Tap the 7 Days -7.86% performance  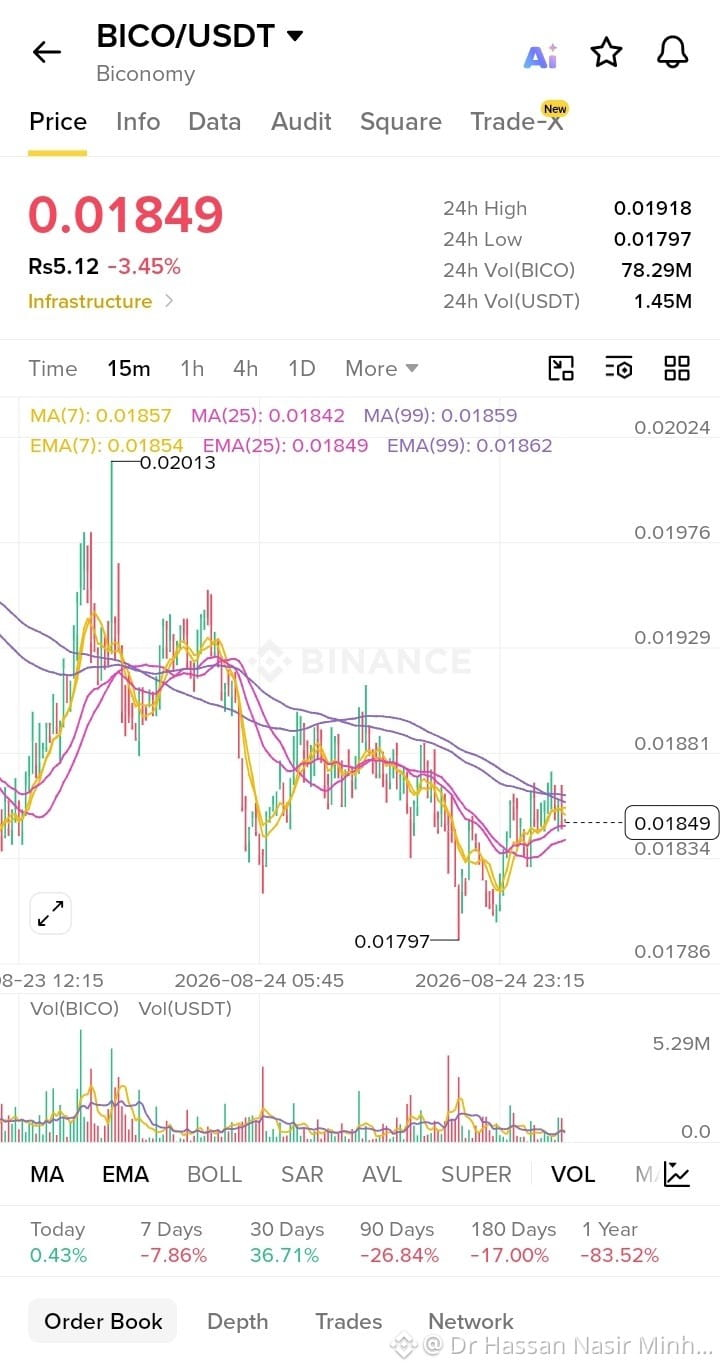pyautogui.click(x=173, y=1242)
